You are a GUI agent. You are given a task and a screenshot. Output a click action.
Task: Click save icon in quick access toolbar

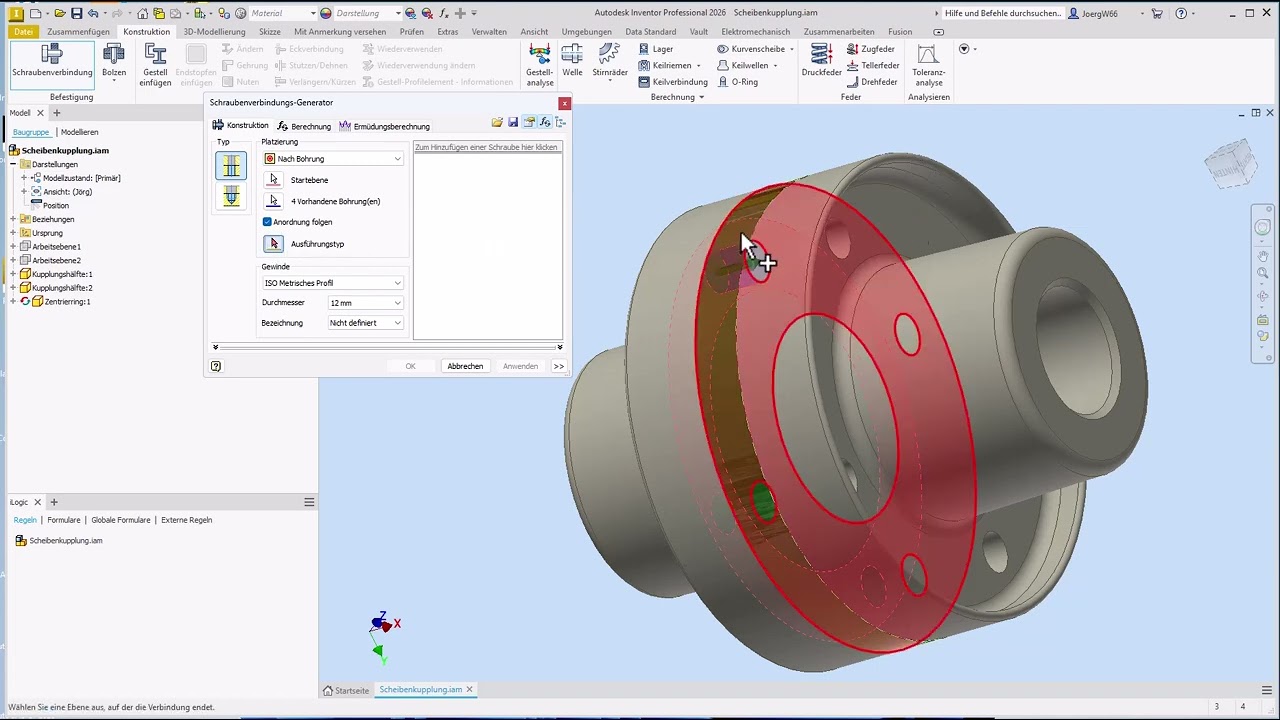pos(76,13)
